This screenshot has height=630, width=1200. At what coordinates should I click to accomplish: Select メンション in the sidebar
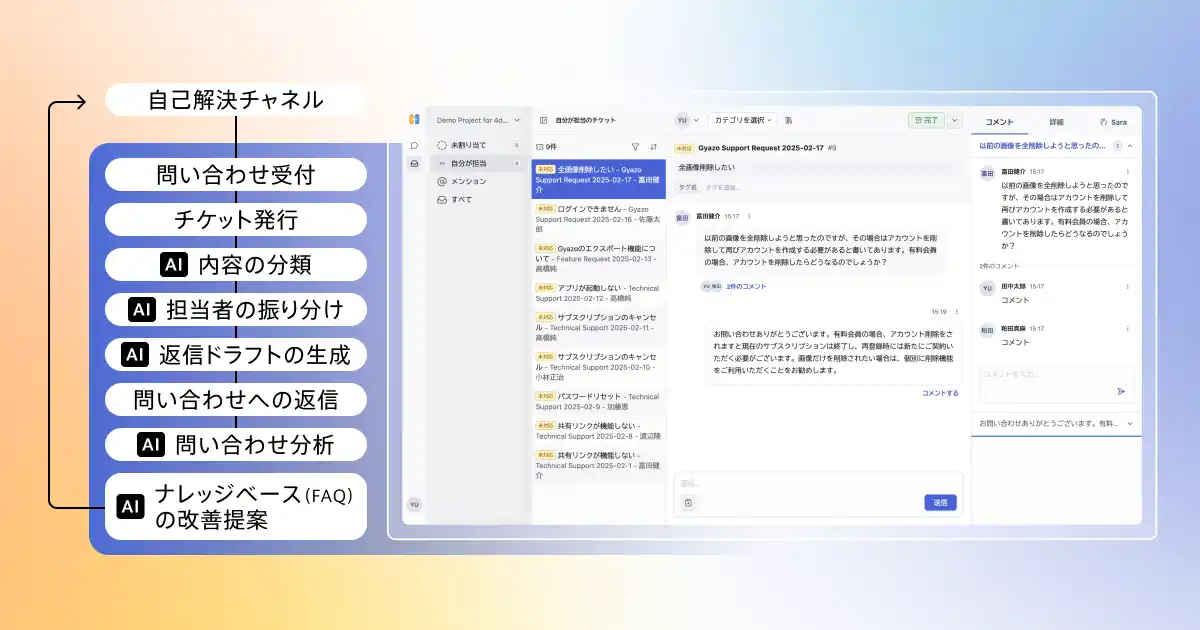click(x=467, y=181)
